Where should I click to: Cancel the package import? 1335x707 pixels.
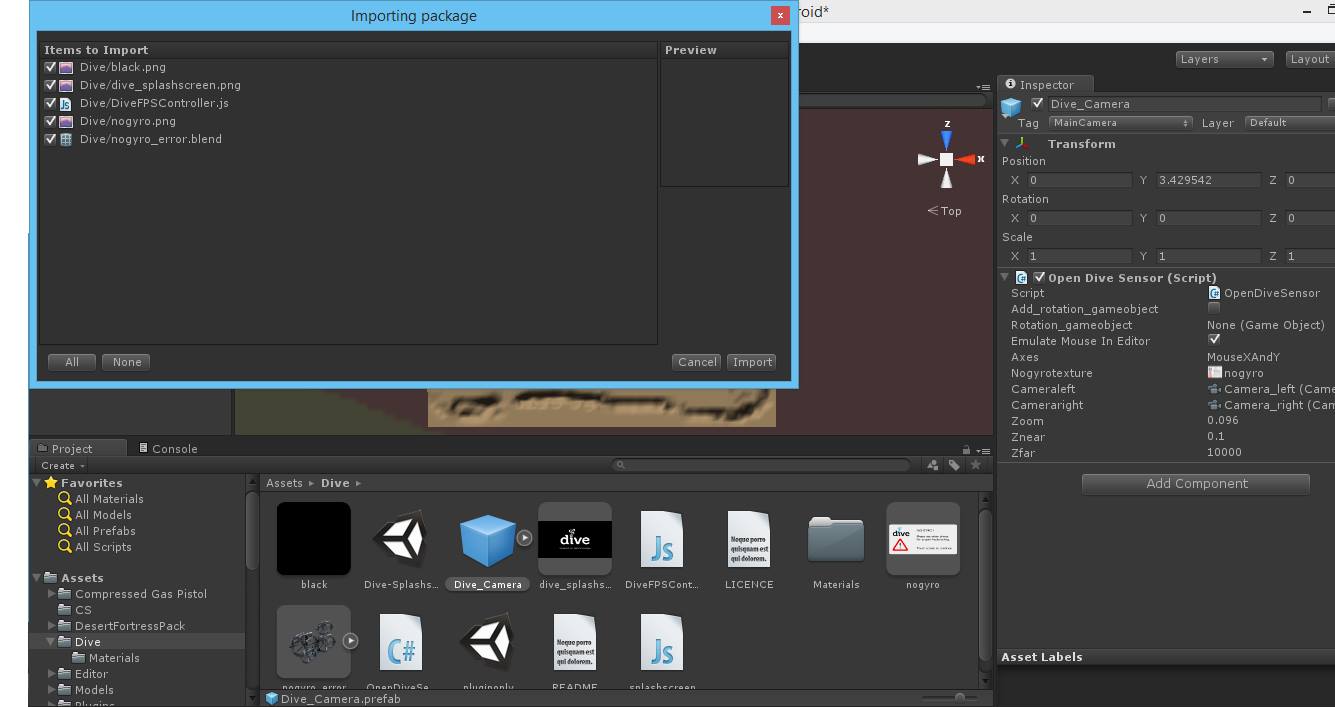coord(697,362)
